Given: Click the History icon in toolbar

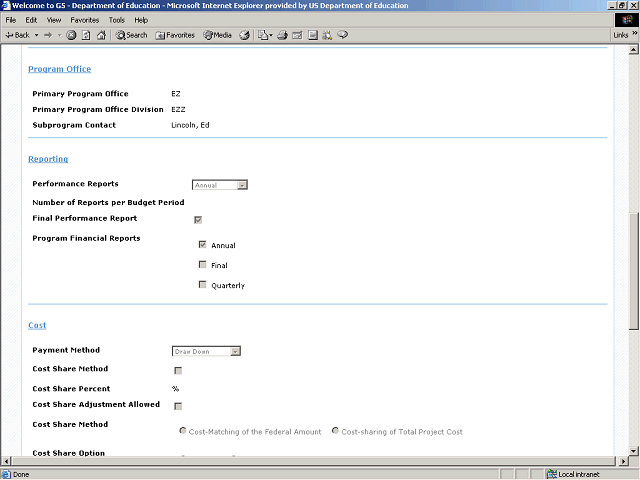Looking at the screenshot, I should [244, 35].
